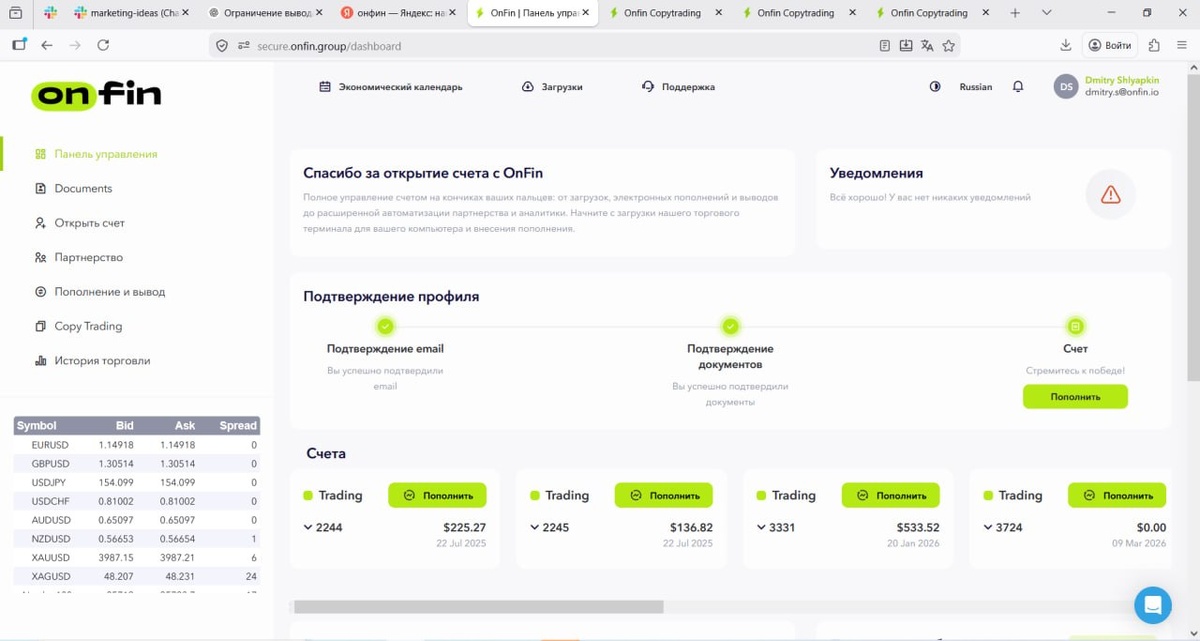Switch to онфин Яндекс tab
Image resolution: width=1200 pixels, height=641 pixels.
tap(399, 13)
